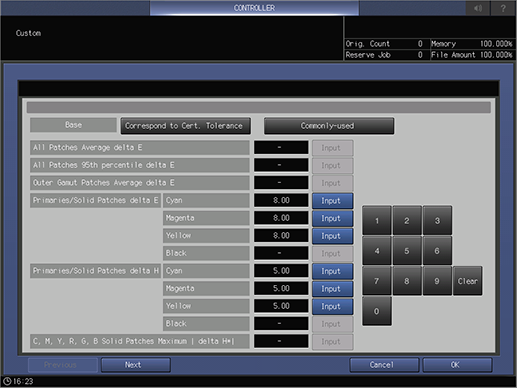Tap keypad number 4
The image size is (517, 388).
pyautogui.click(x=377, y=251)
